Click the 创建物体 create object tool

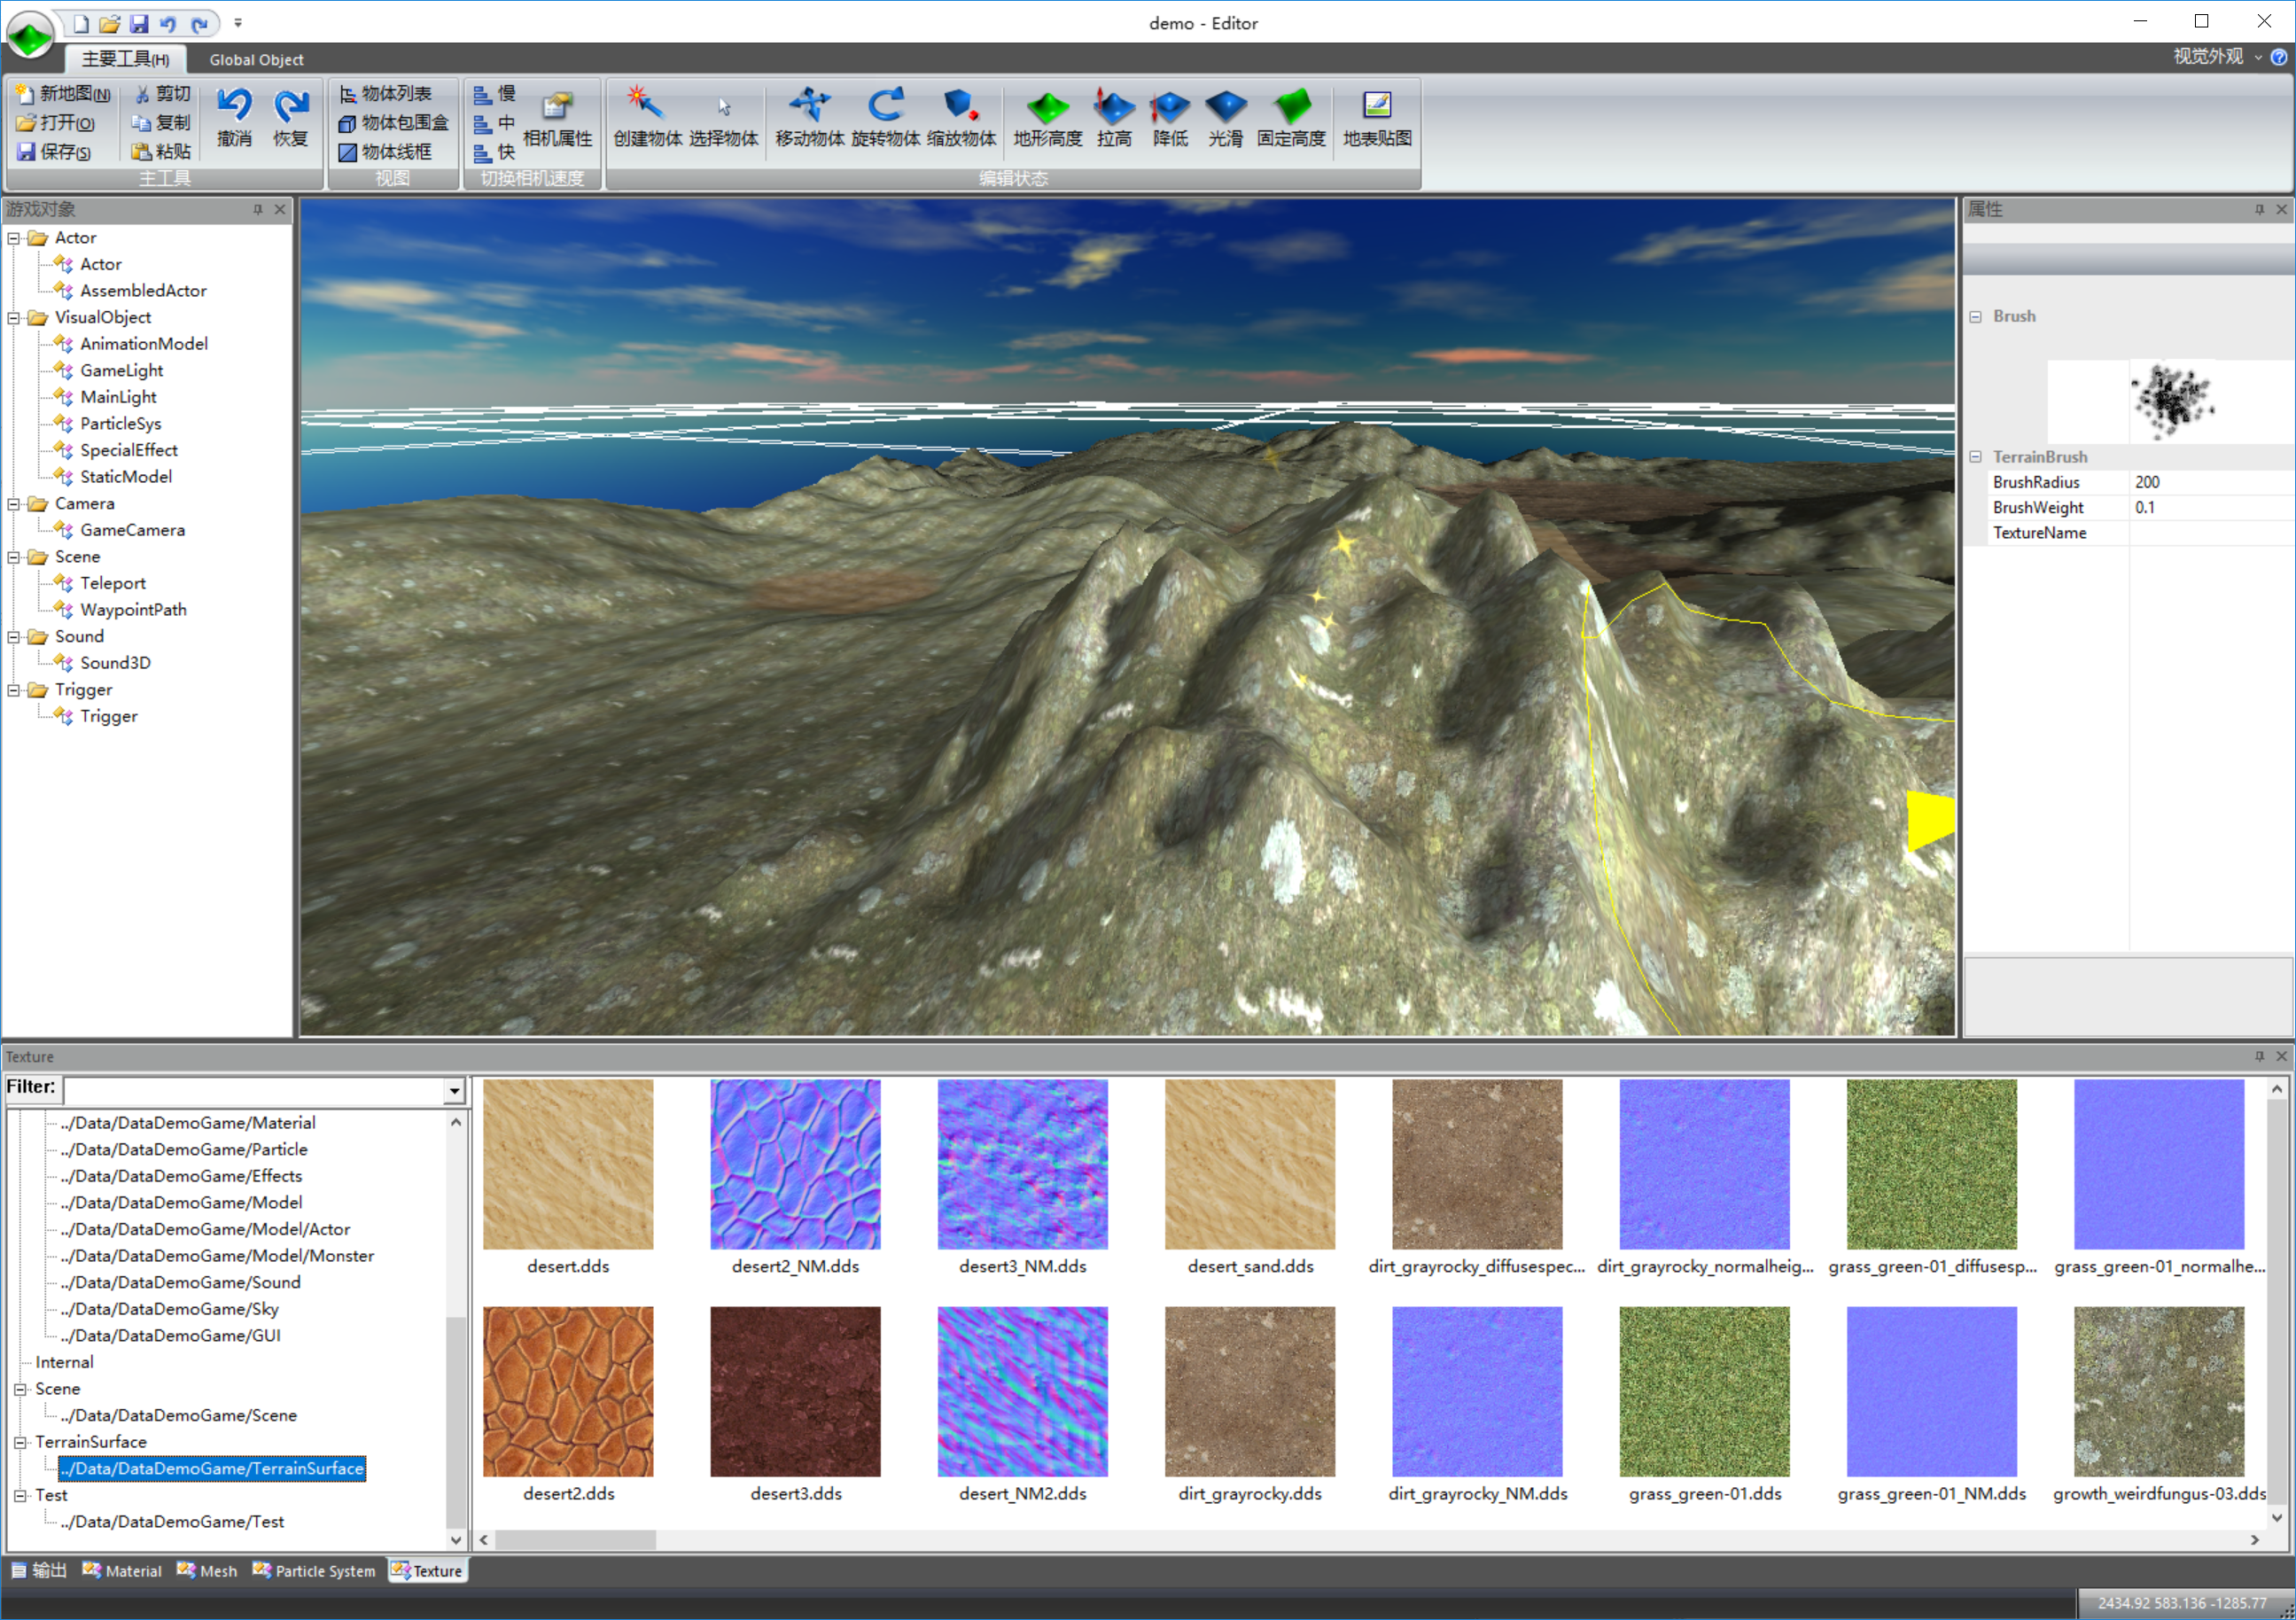[647, 118]
